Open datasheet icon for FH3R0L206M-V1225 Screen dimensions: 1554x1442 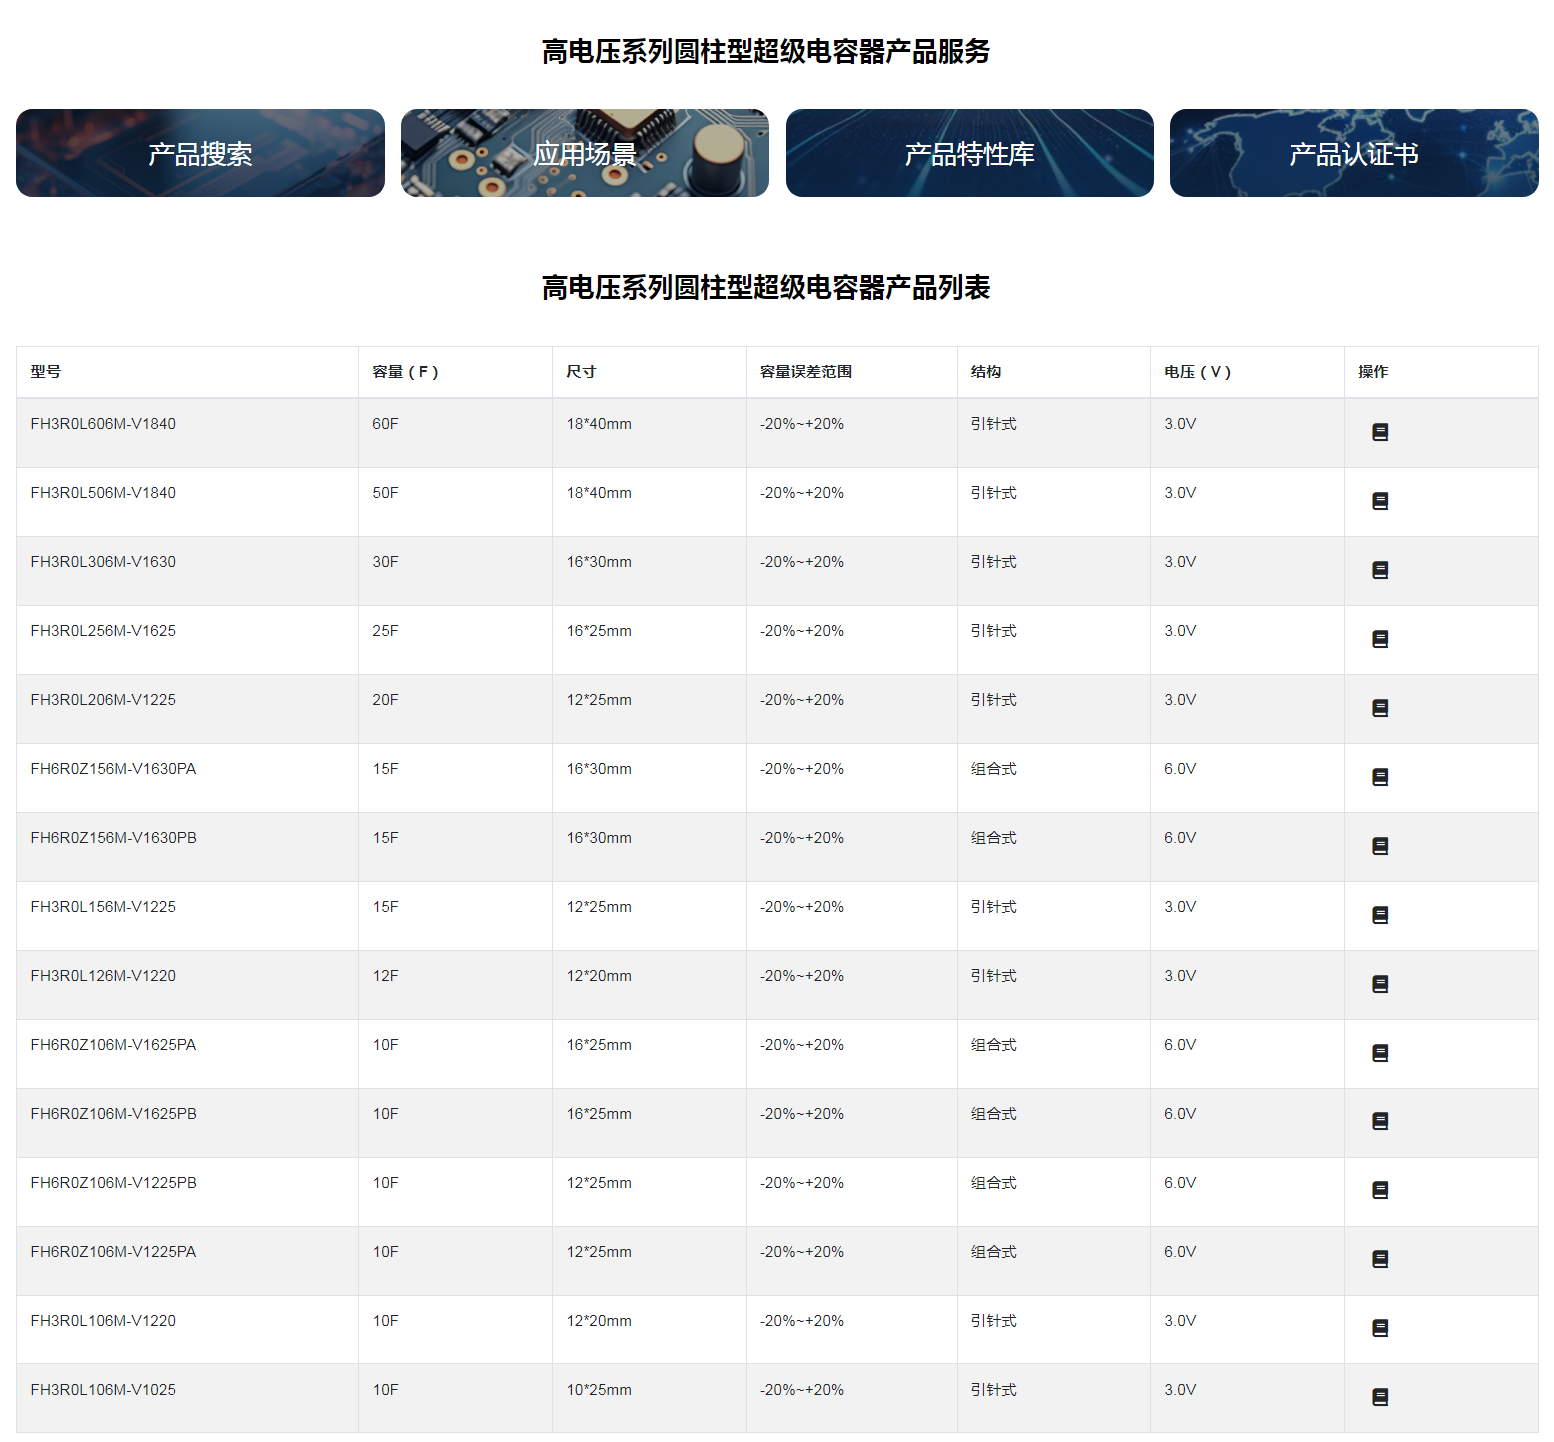pyautogui.click(x=1380, y=708)
